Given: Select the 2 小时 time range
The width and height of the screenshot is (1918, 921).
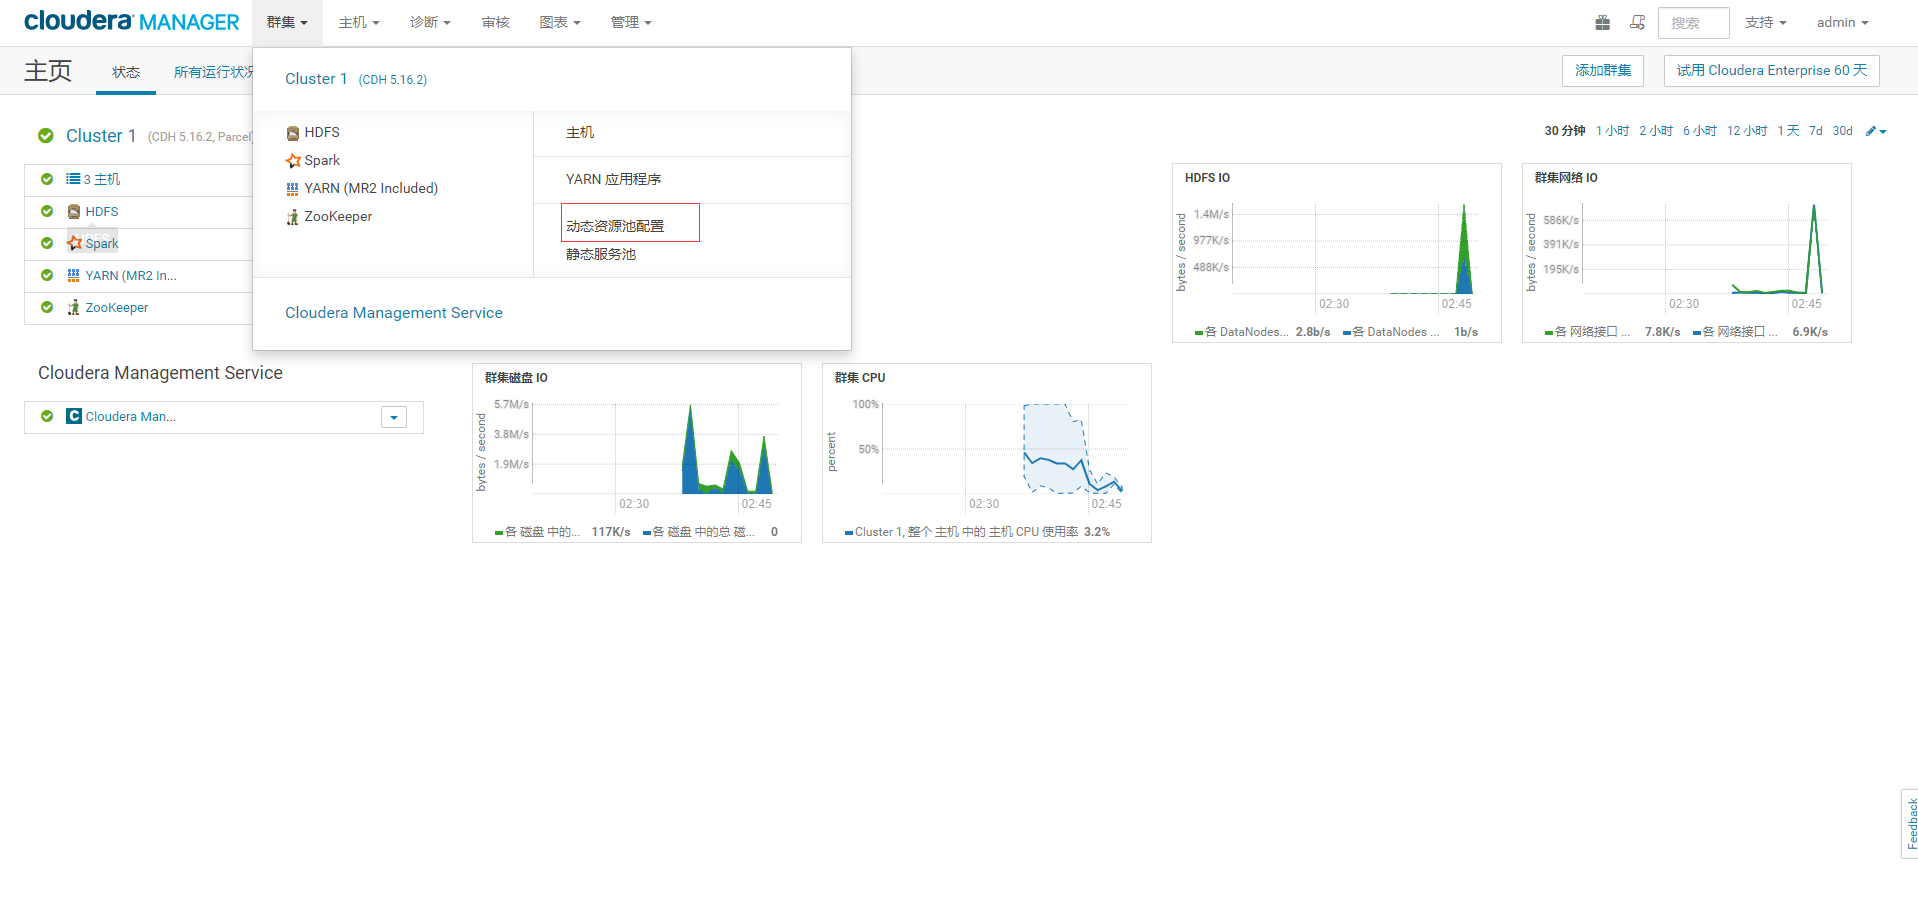Looking at the screenshot, I should pos(1656,131).
